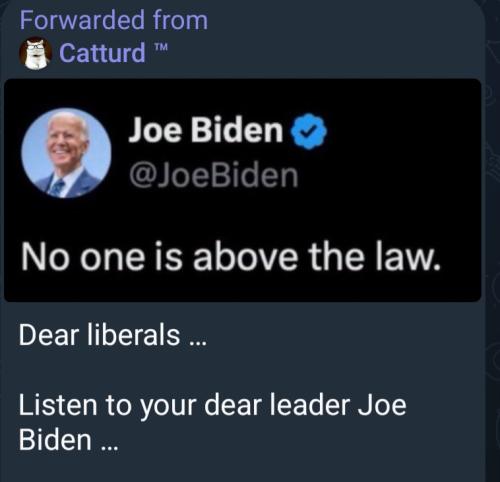Screen dimensions: 500x482
Task: Tap the "Dear liberals ..." message line
Action: (113, 335)
